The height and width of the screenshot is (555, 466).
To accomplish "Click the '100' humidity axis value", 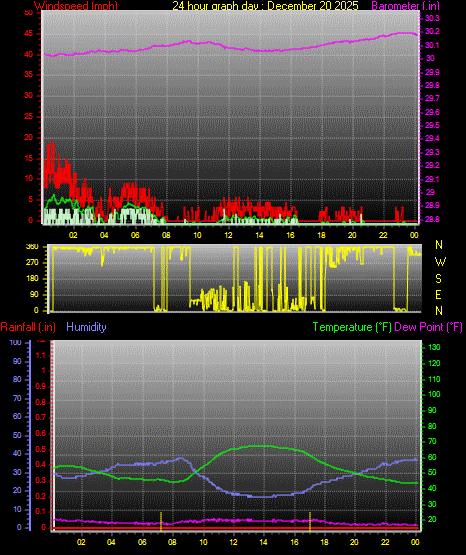I will click(x=16, y=342).
